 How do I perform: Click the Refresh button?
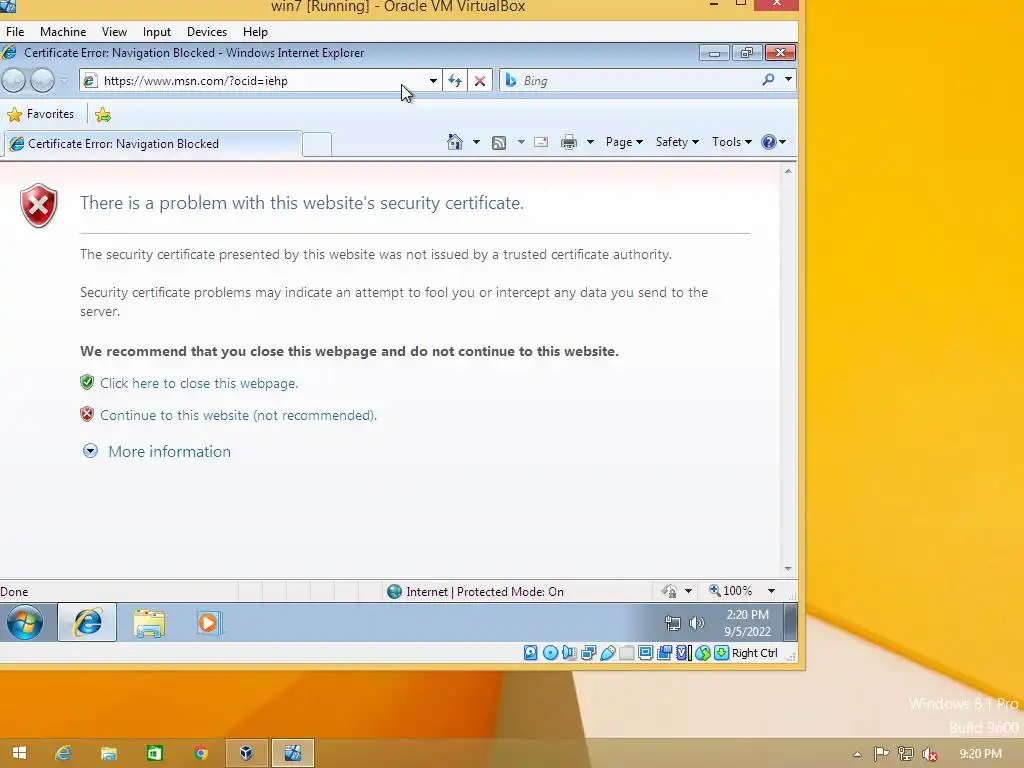tap(455, 80)
